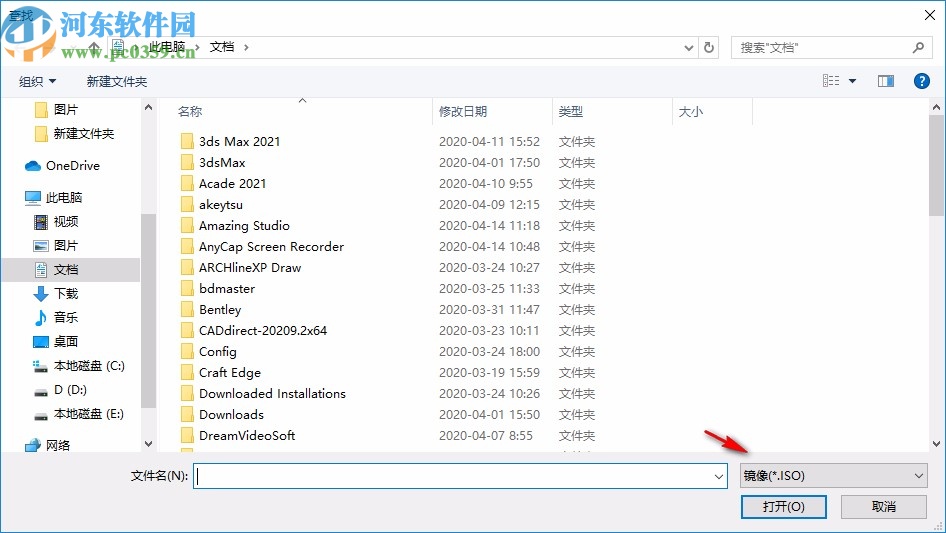Click file list scroll up arrow

point(936,107)
